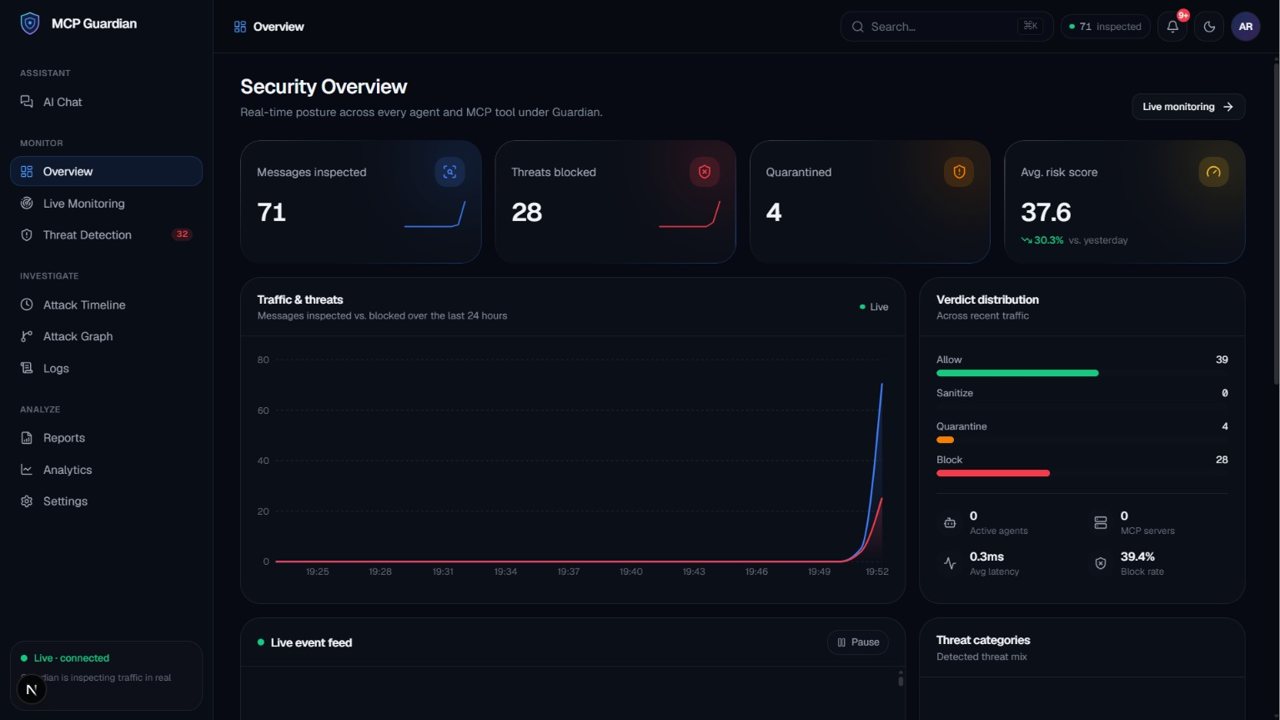Viewport: 1280px width, 720px height.
Task: Open AI Chat in sidebar
Action: coord(106,102)
